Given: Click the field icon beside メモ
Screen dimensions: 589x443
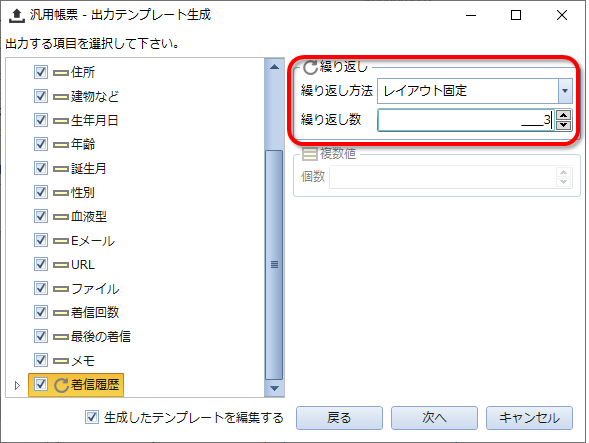Looking at the screenshot, I should tap(61, 361).
